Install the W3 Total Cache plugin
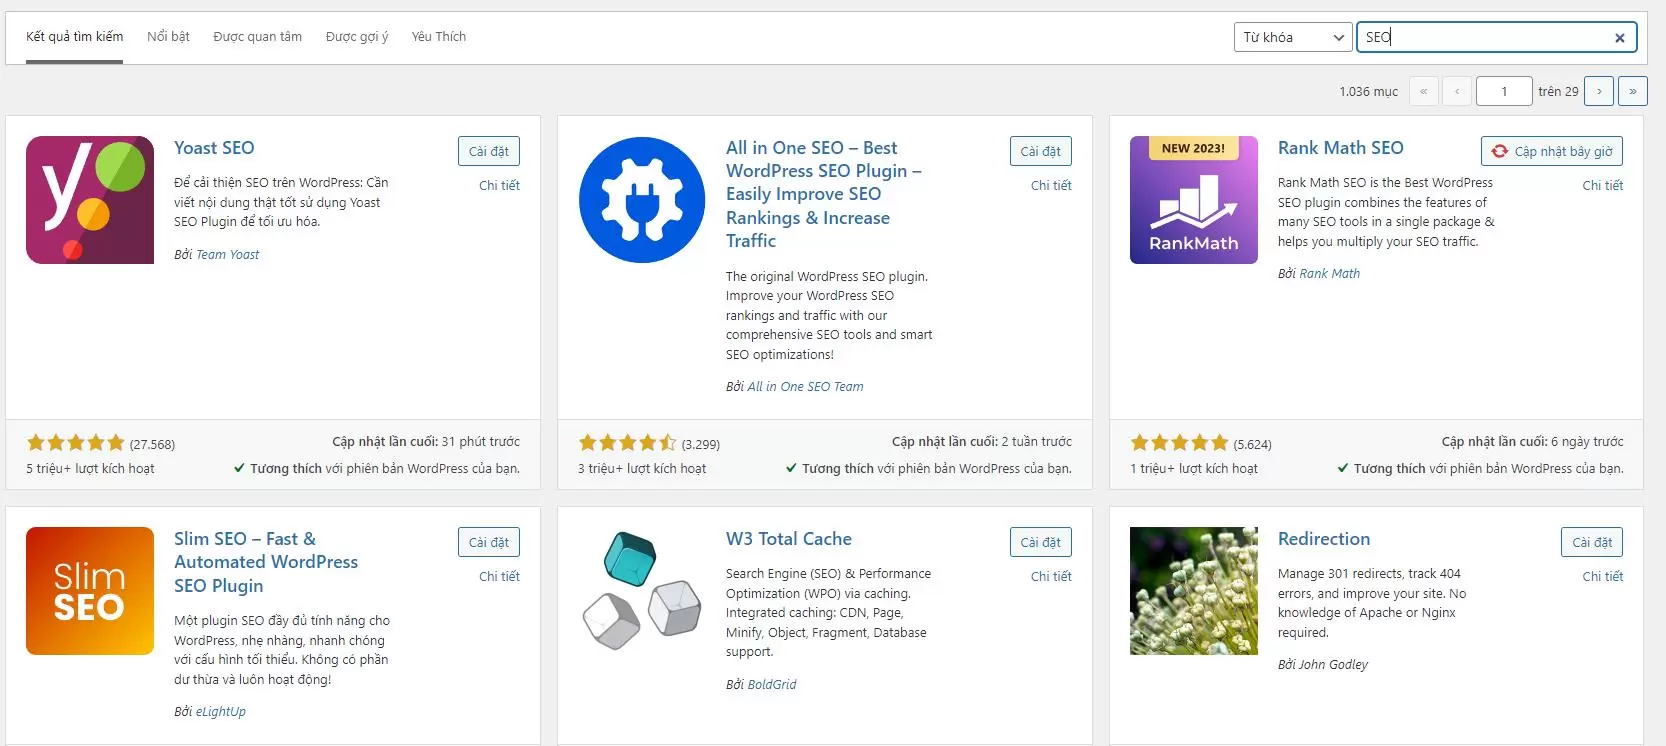The width and height of the screenshot is (1666, 746). pyautogui.click(x=1041, y=542)
